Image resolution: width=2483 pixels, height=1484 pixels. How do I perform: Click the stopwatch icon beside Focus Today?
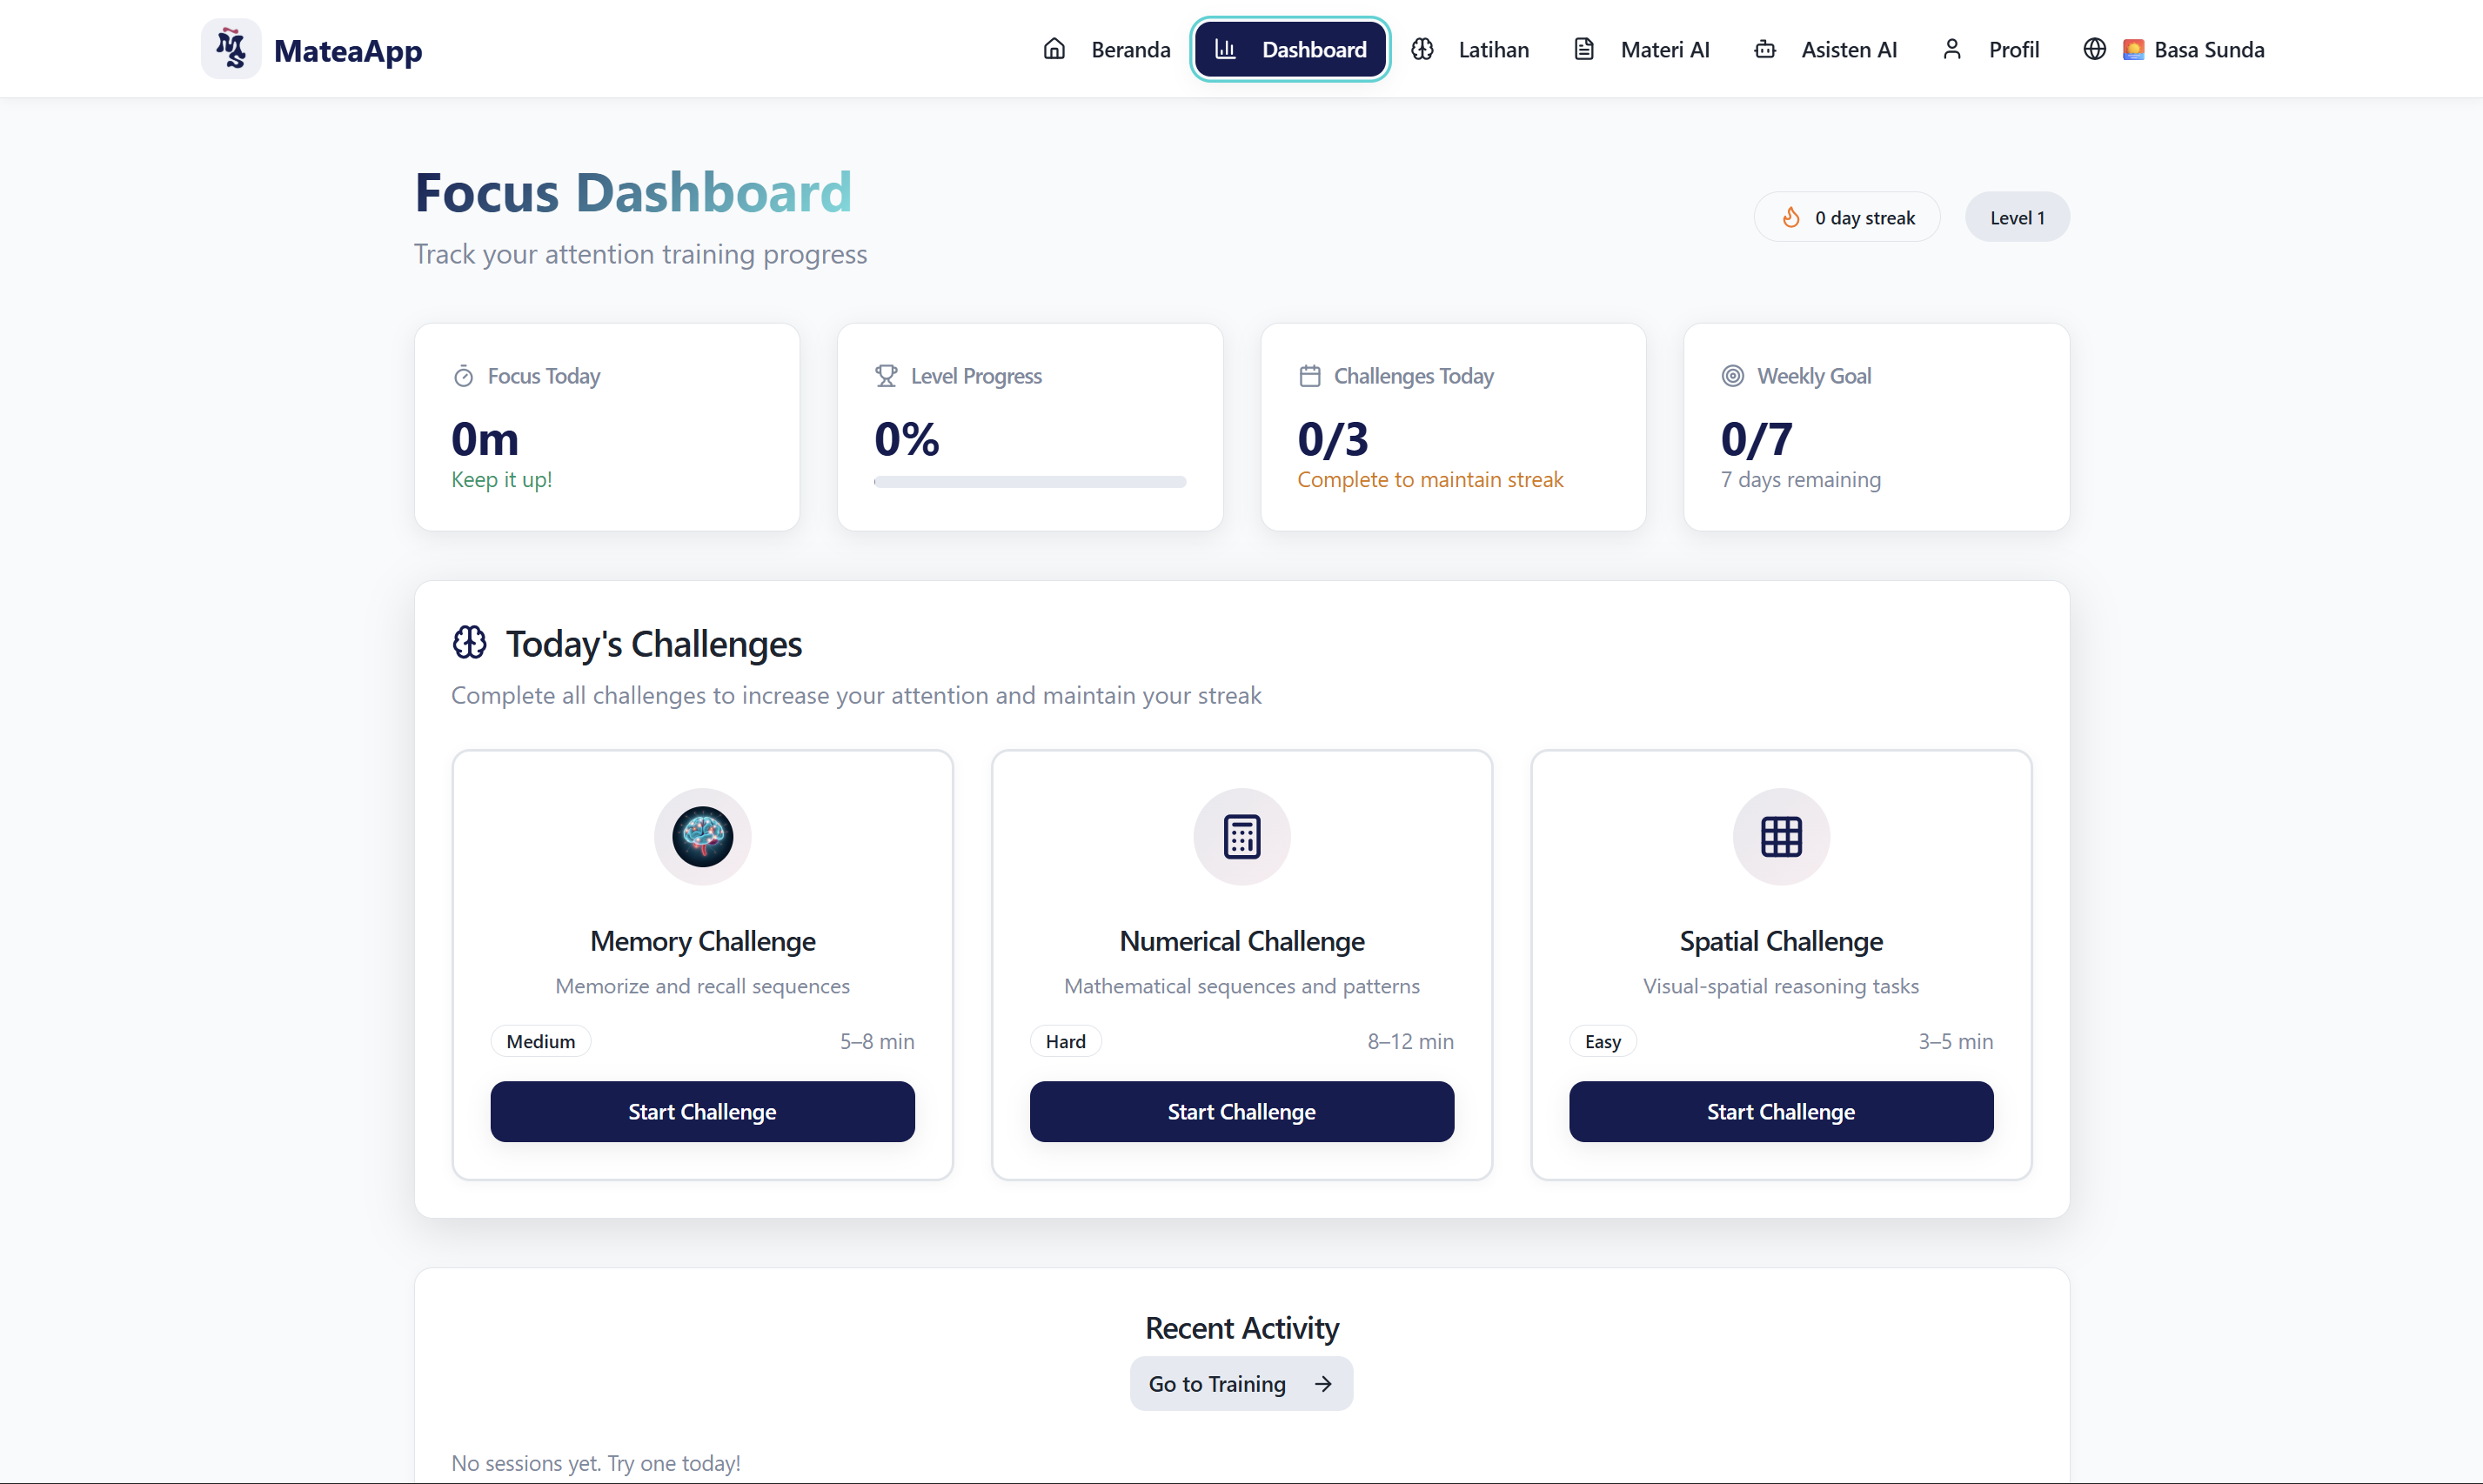pos(463,377)
